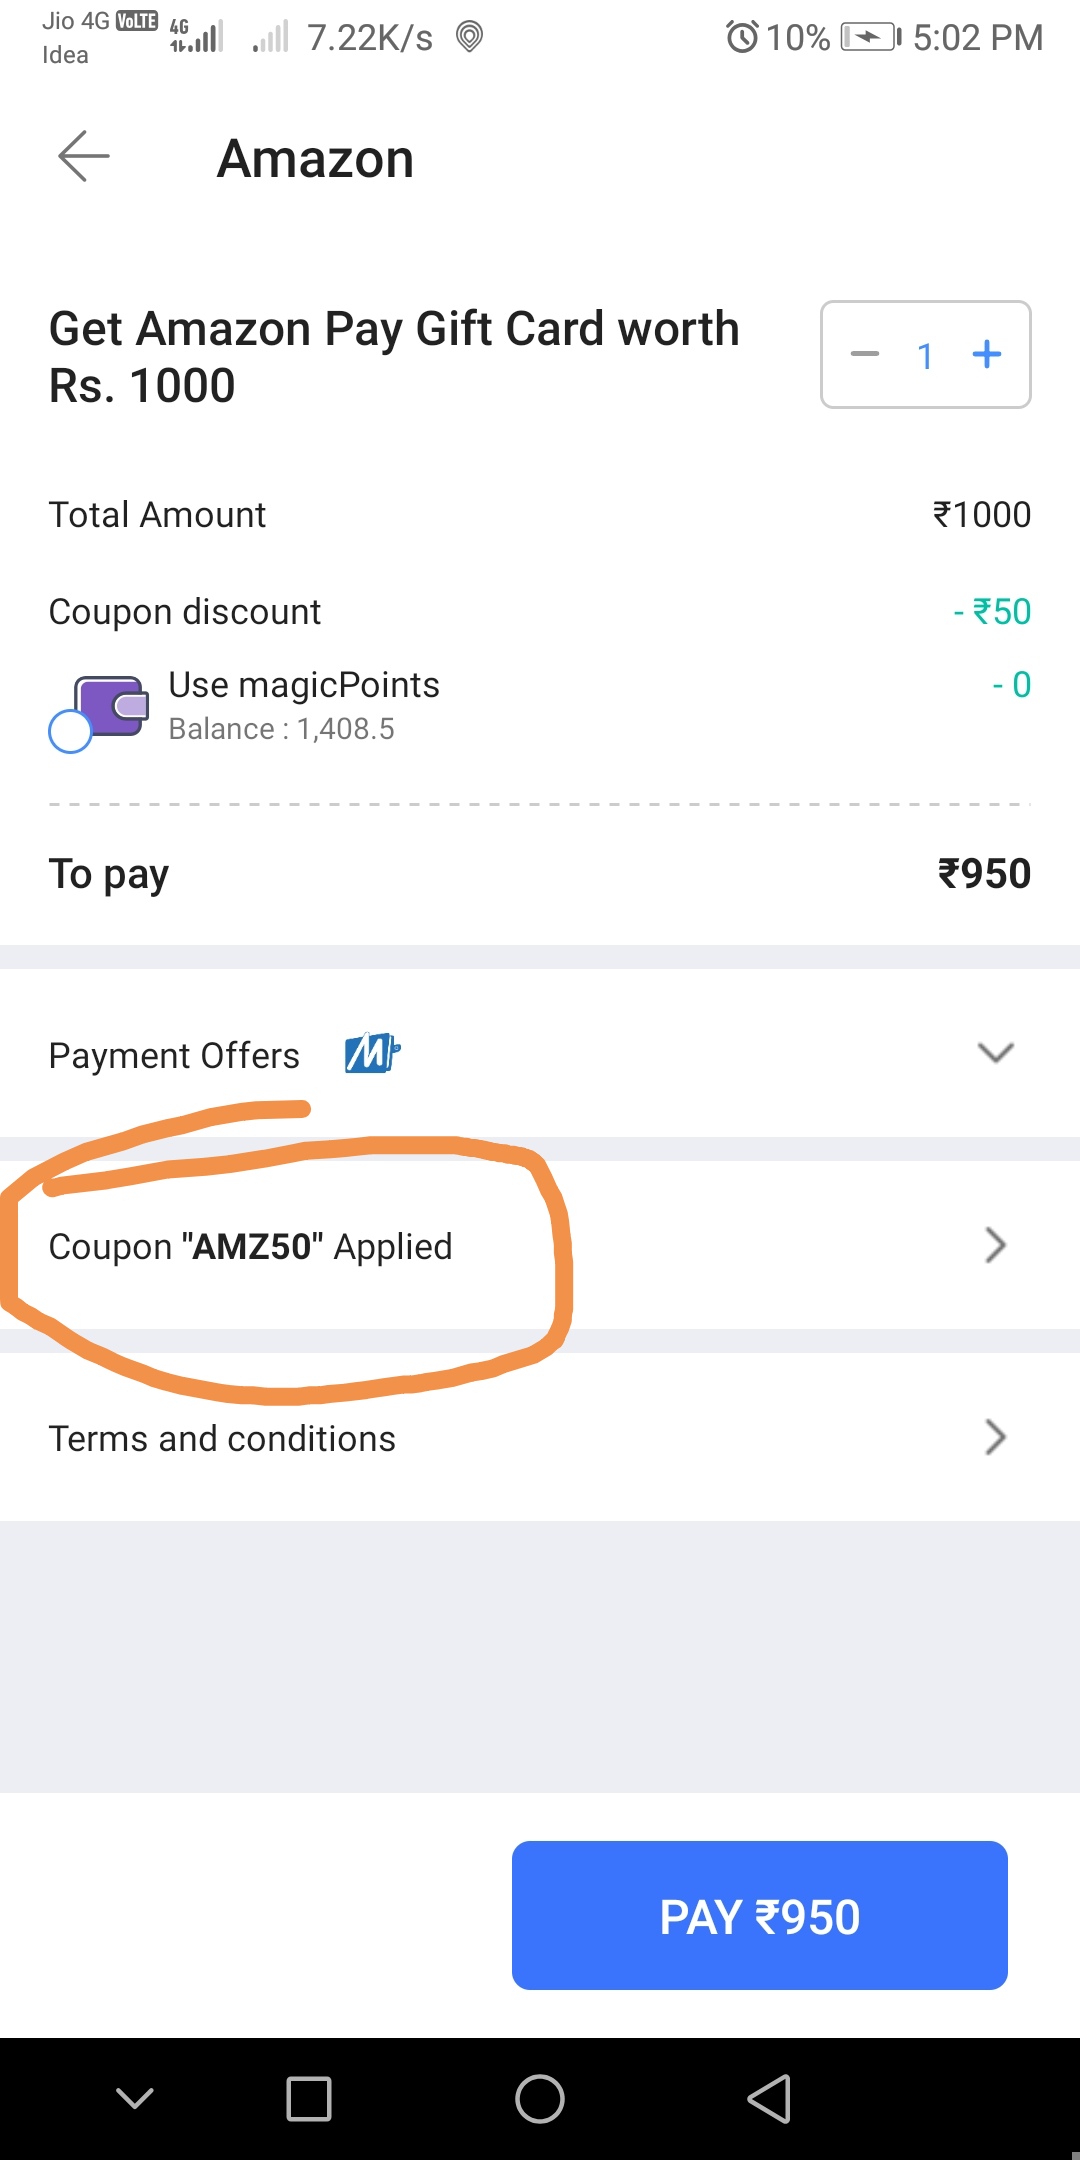Tap the Payment Offers label
The image size is (1080, 2160).
[174, 1056]
